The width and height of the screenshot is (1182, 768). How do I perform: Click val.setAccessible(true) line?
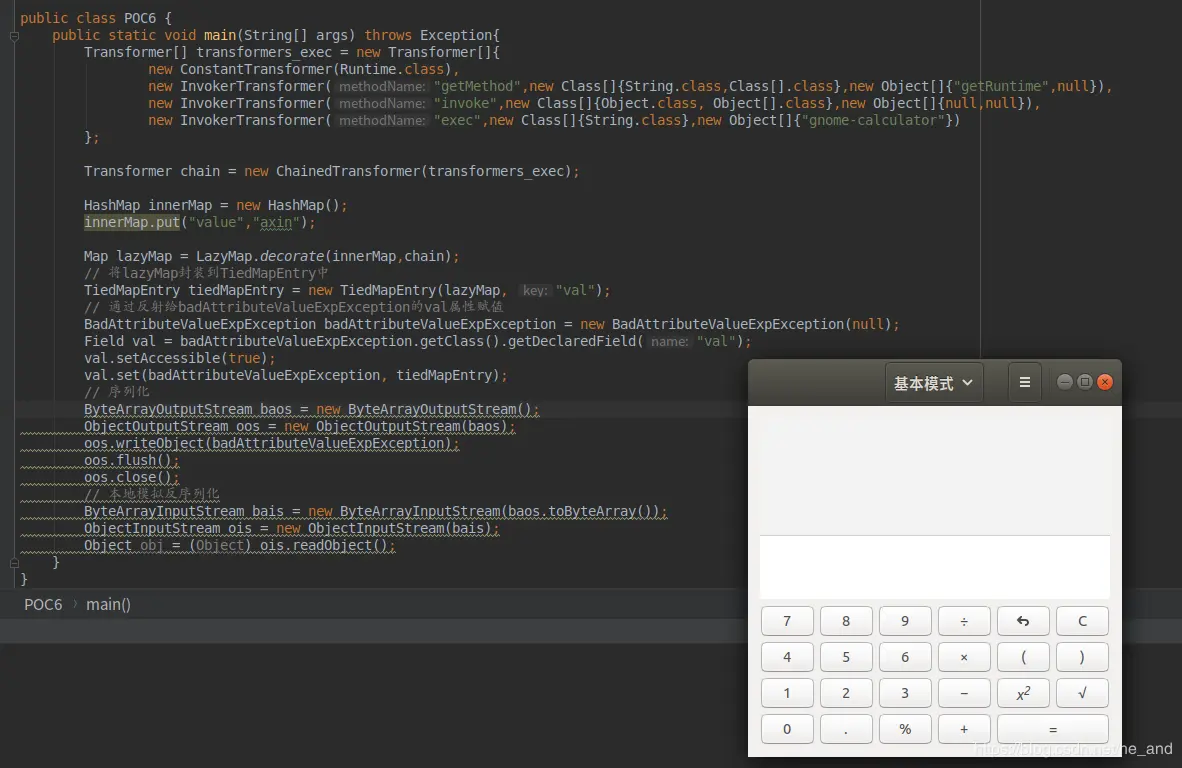pos(179,358)
